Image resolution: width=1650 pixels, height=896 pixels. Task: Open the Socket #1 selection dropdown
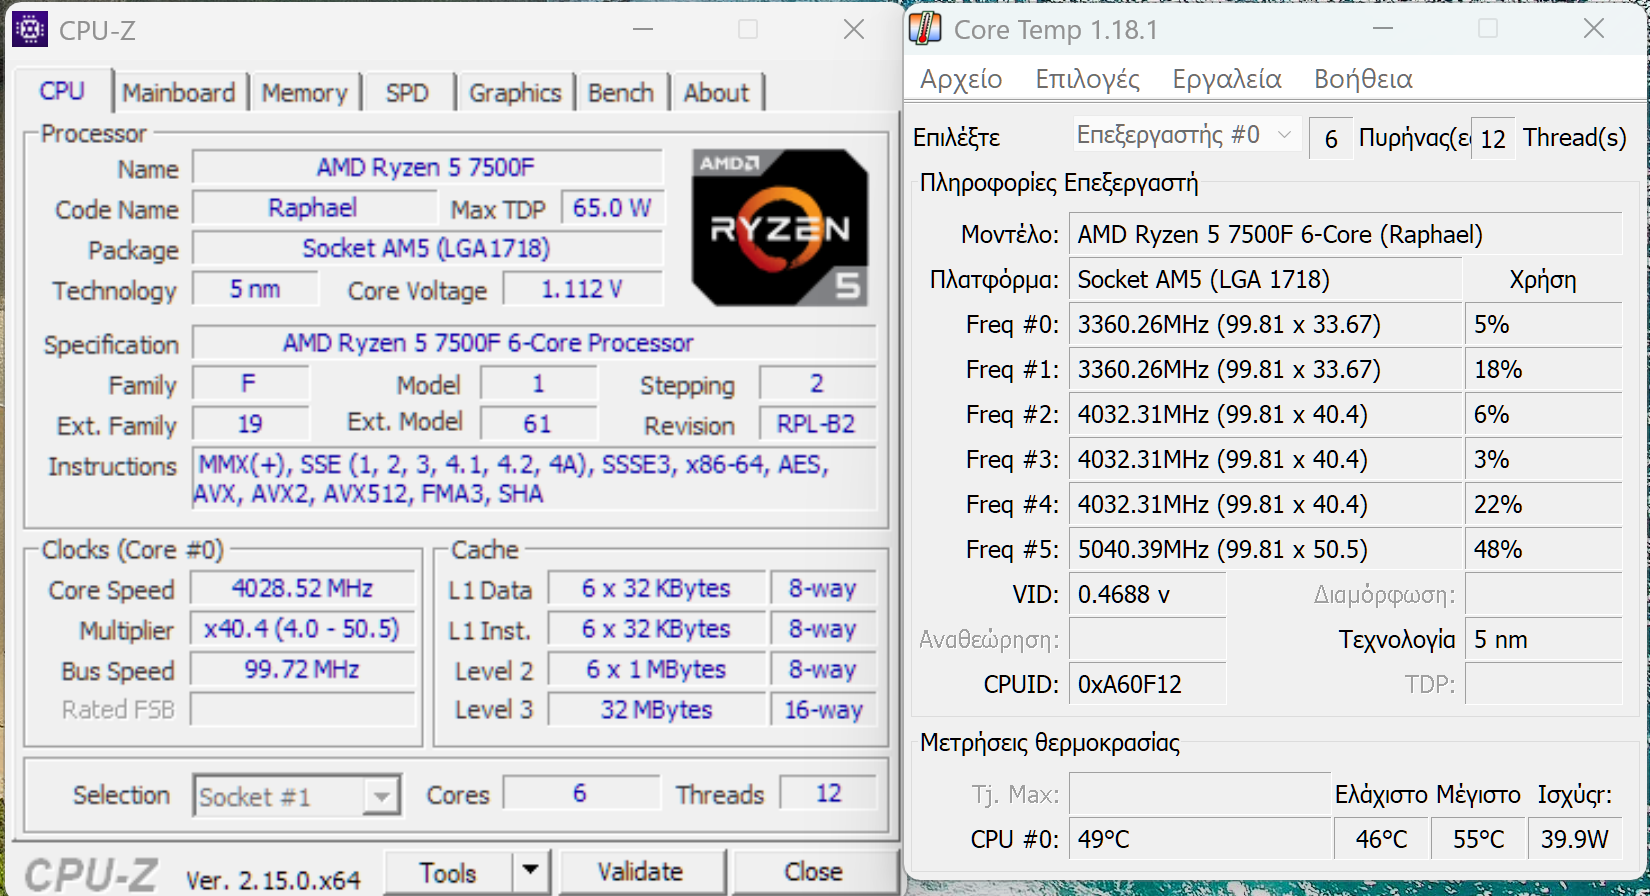[297, 796]
